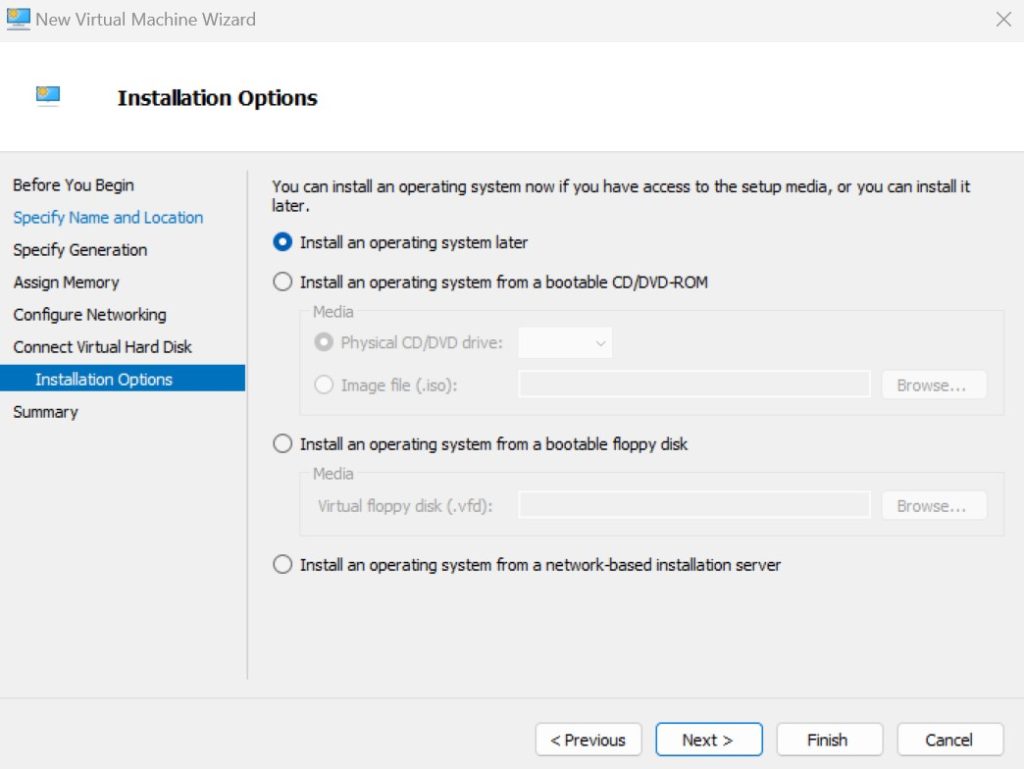The width and height of the screenshot is (1024, 769).
Task: Open the Summary page in sidebar
Action: tap(45, 412)
